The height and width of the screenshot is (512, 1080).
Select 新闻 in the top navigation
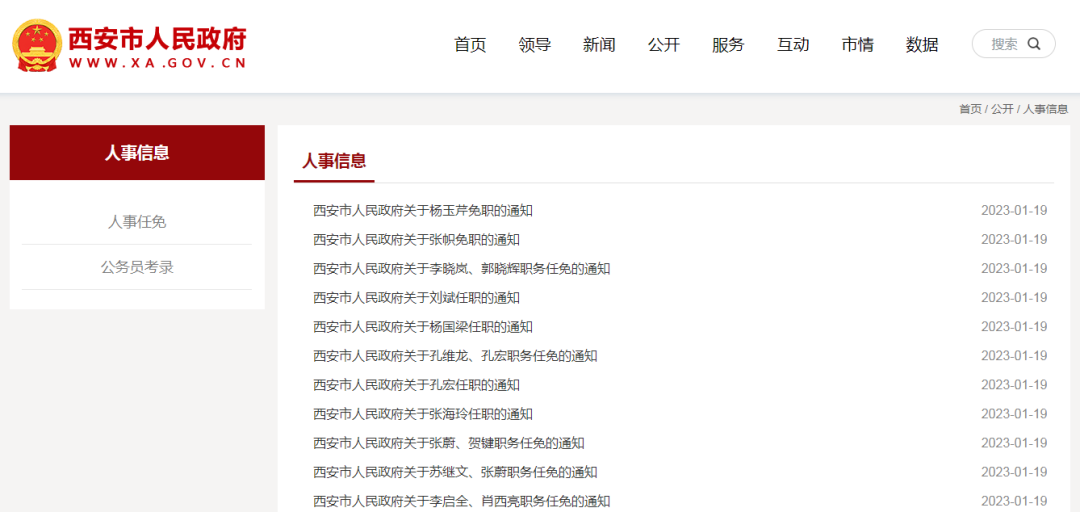(x=599, y=45)
